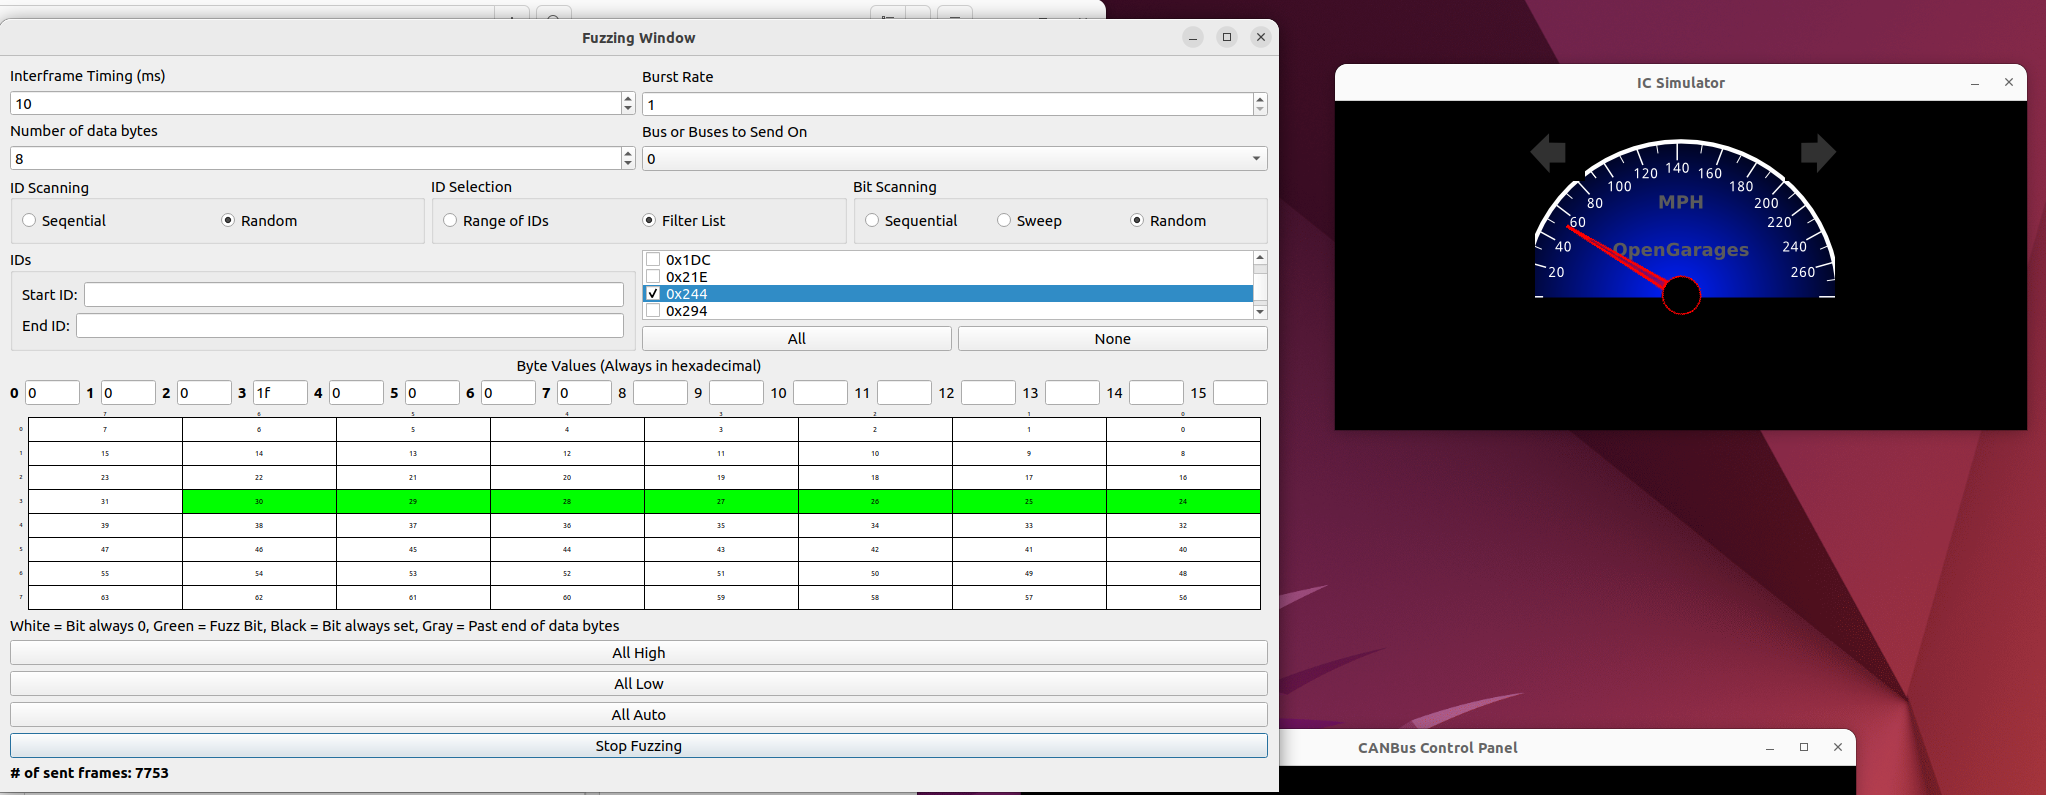2046x795 pixels.
Task: Click the Number of data bytes field
Action: tap(316, 158)
